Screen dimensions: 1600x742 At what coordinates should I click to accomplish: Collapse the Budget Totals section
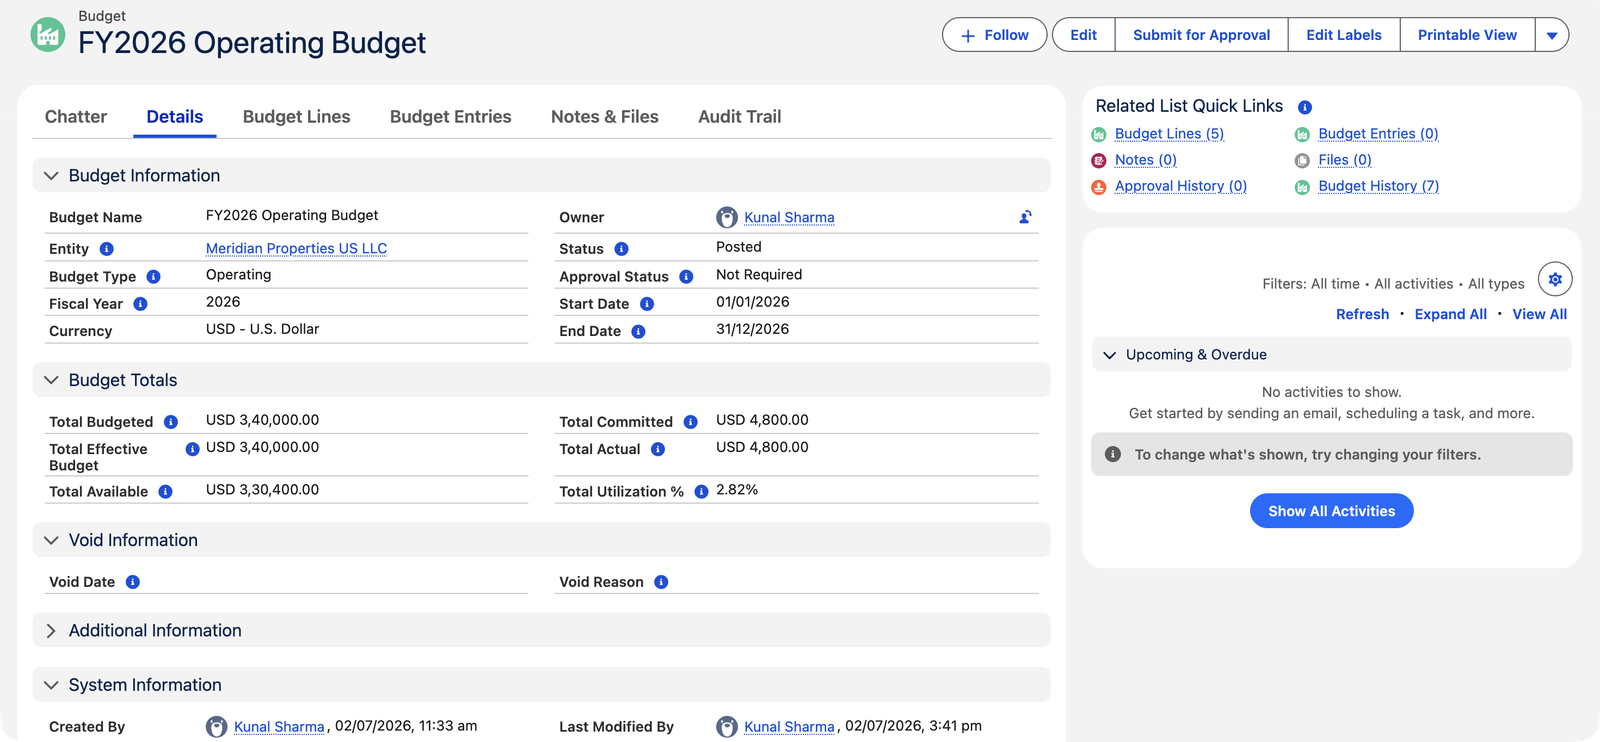point(51,380)
